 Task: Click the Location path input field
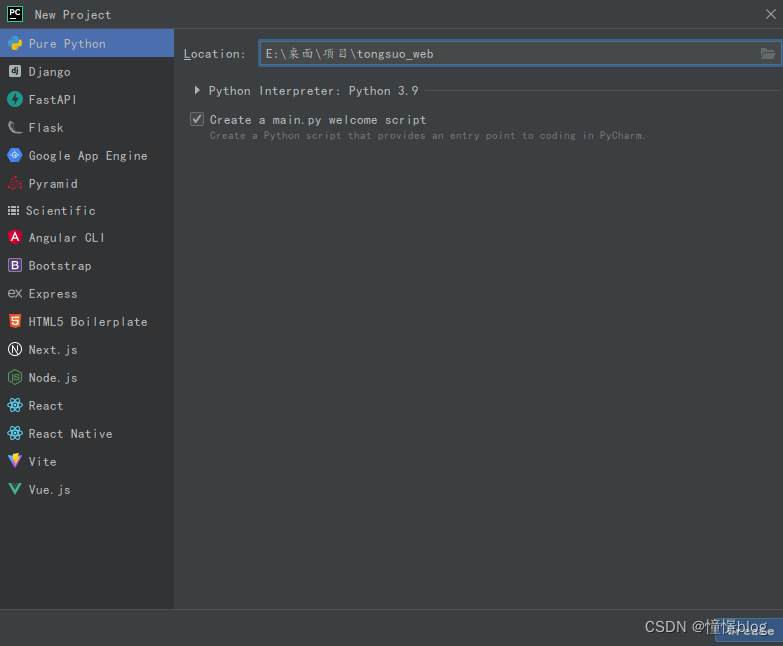pyautogui.click(x=519, y=53)
